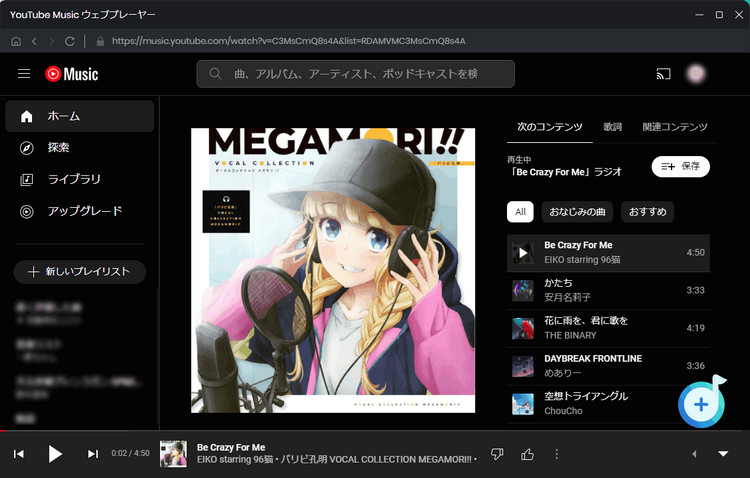Open the account avatar menu
The image size is (750, 478).
pyautogui.click(x=696, y=74)
